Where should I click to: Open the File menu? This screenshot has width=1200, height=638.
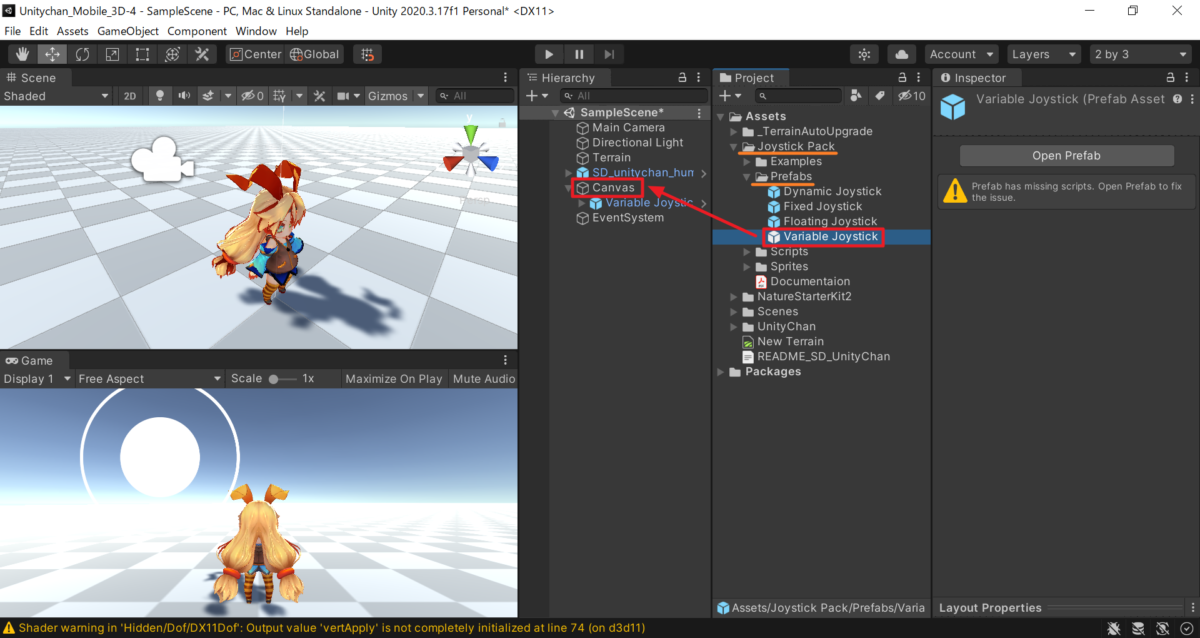pos(13,31)
